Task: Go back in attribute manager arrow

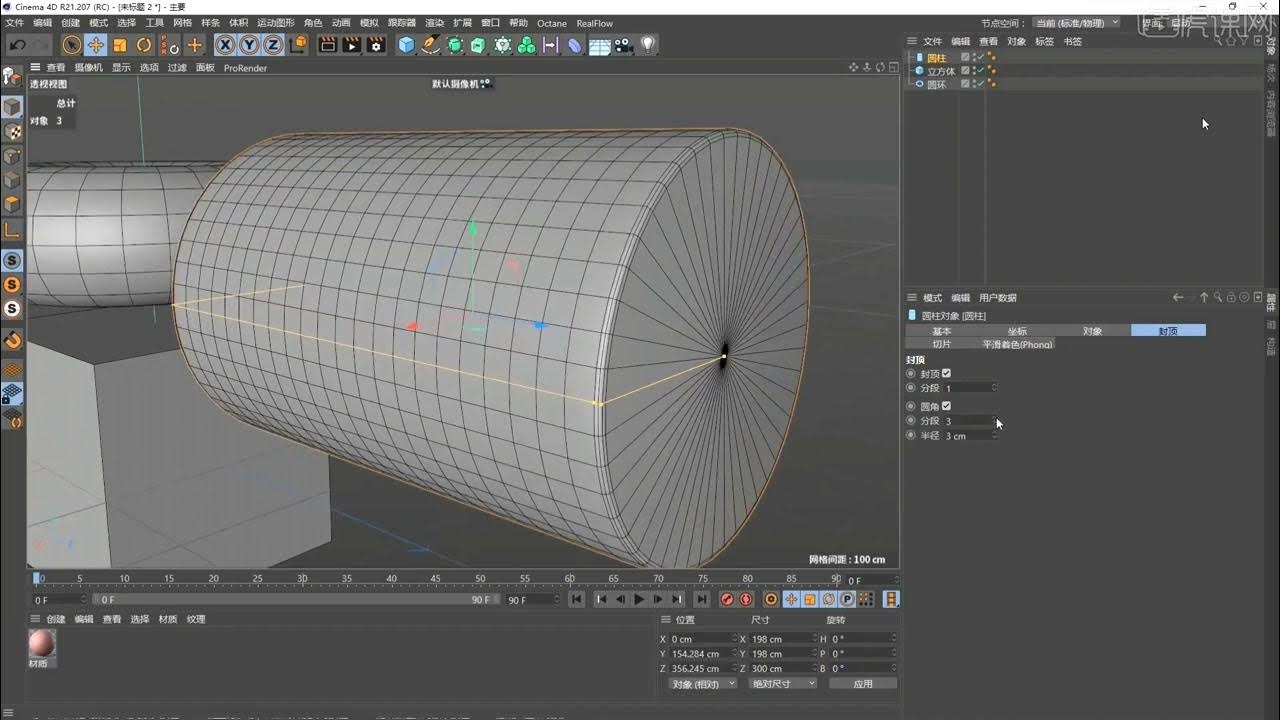Action: click(x=1178, y=297)
